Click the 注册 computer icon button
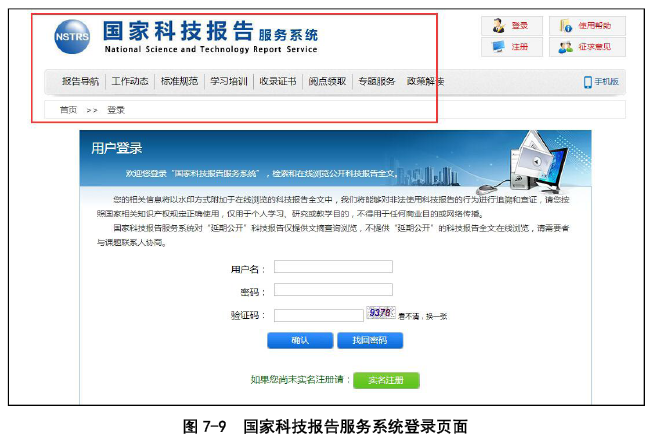 click(511, 46)
